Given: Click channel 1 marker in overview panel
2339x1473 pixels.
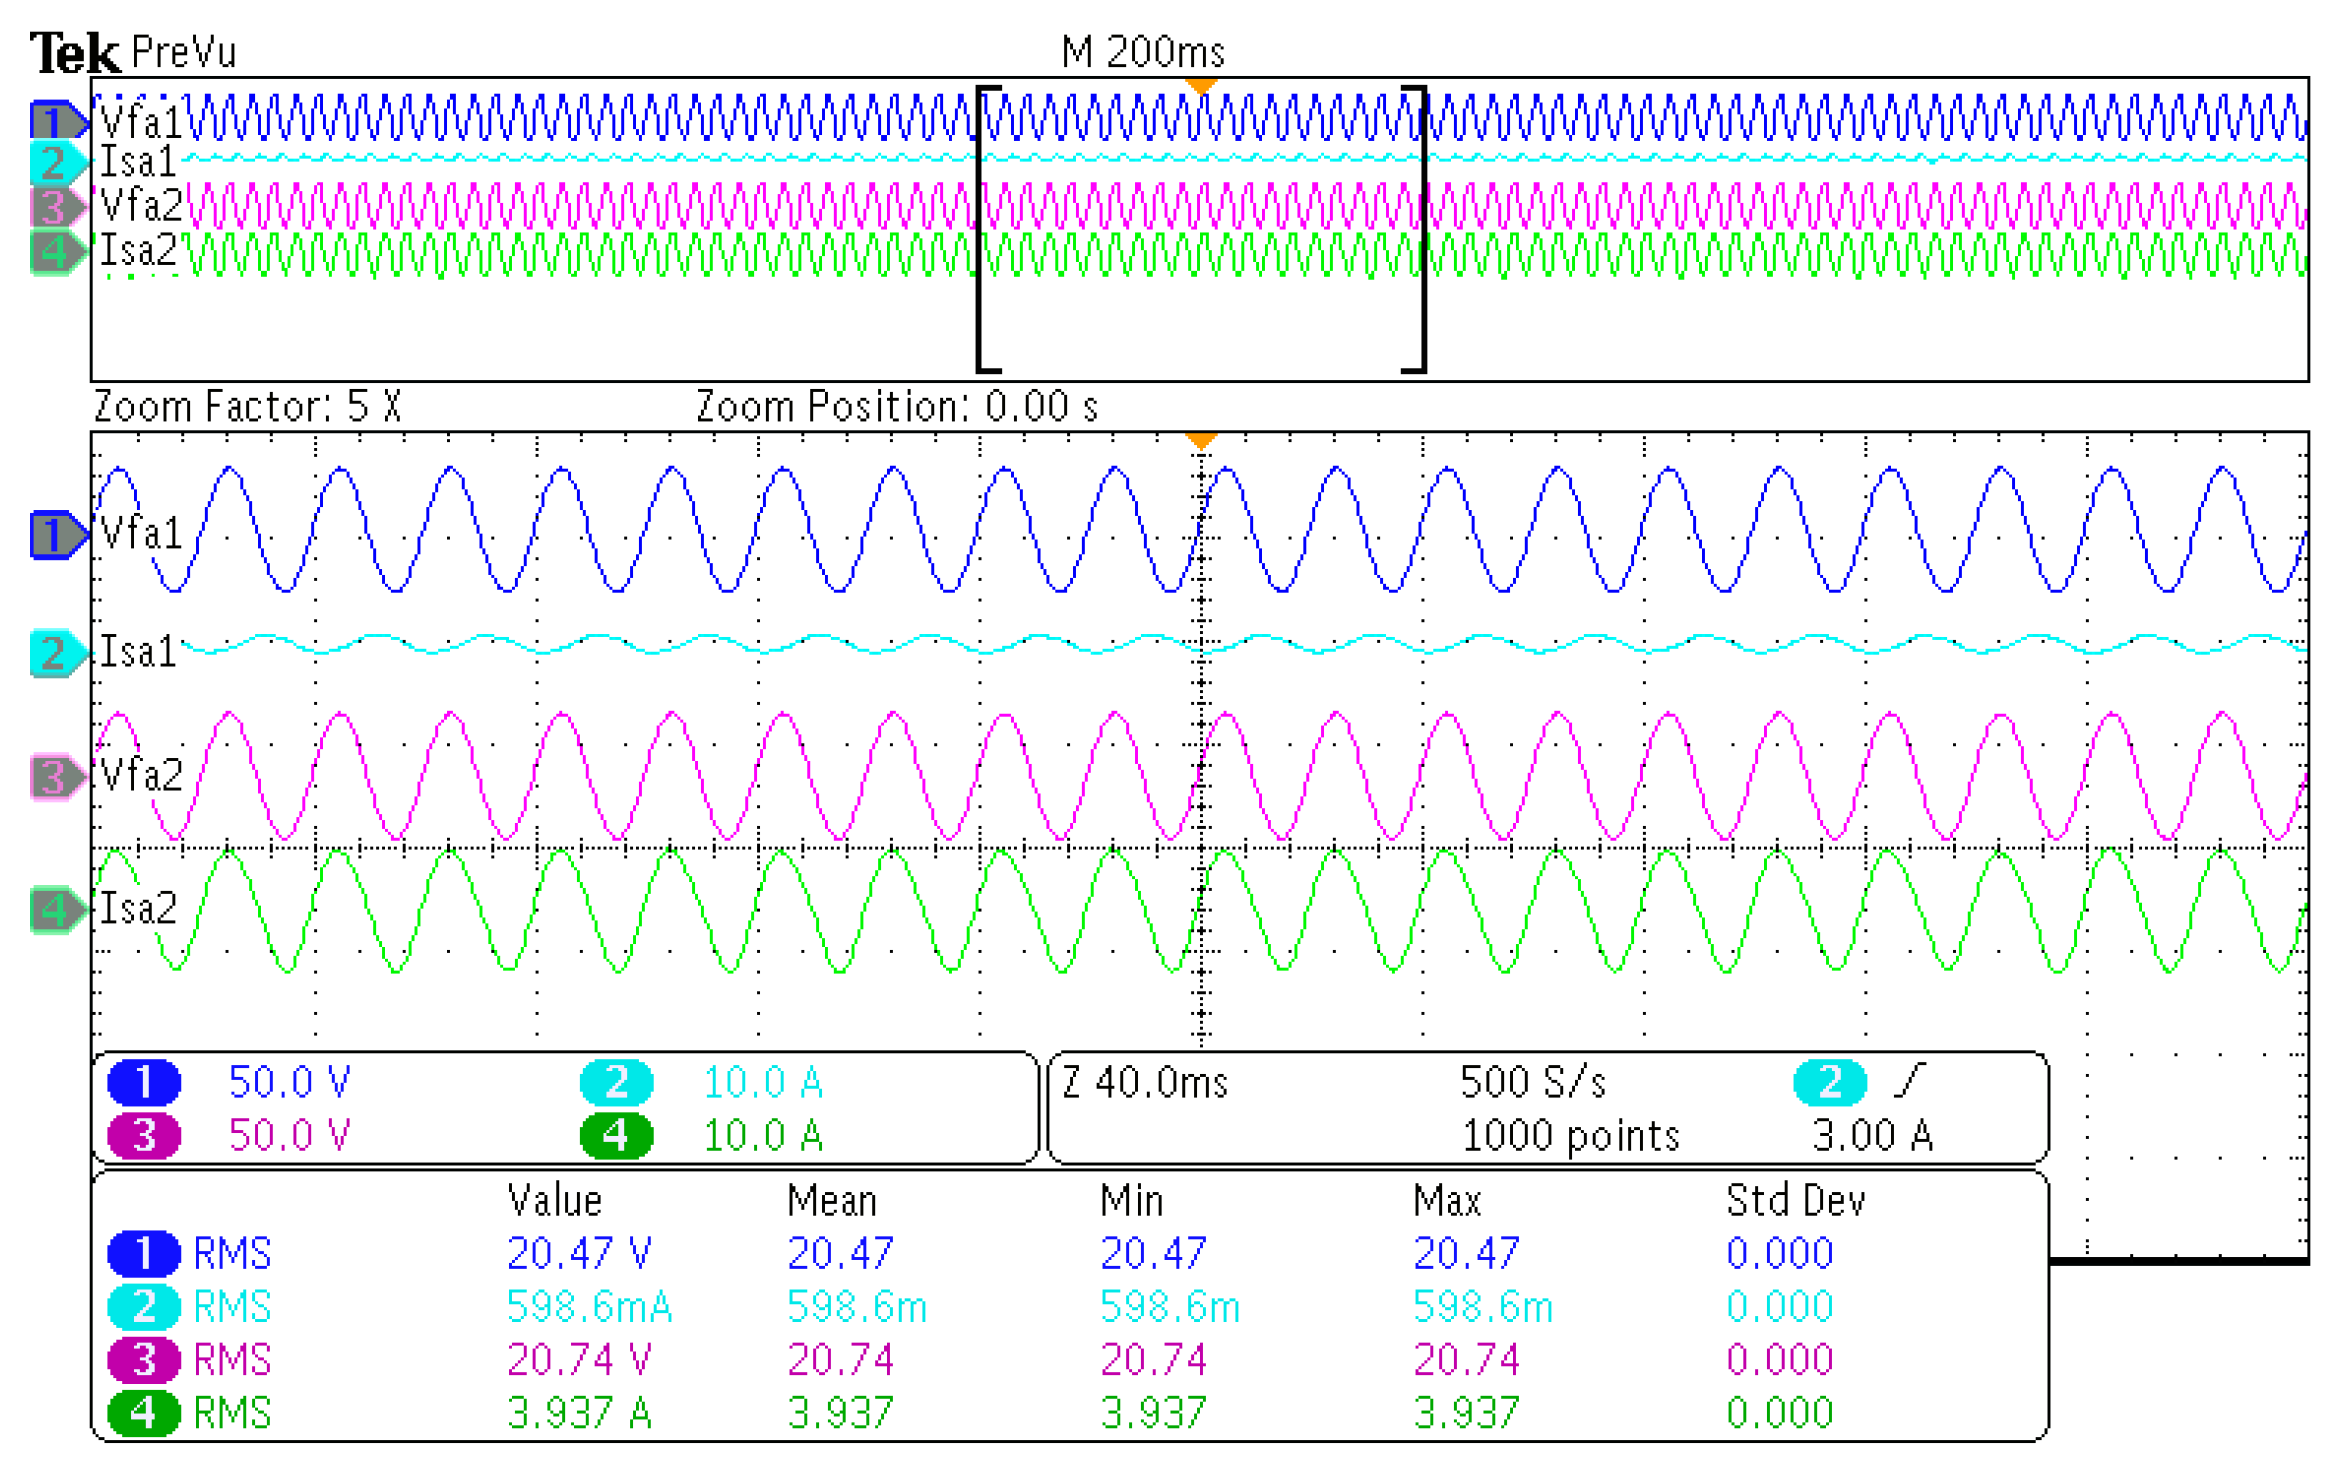Looking at the screenshot, I should point(53,120).
